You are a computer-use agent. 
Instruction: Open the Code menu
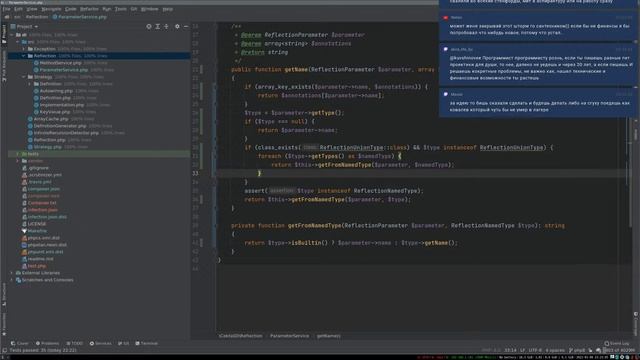click(x=71, y=9)
